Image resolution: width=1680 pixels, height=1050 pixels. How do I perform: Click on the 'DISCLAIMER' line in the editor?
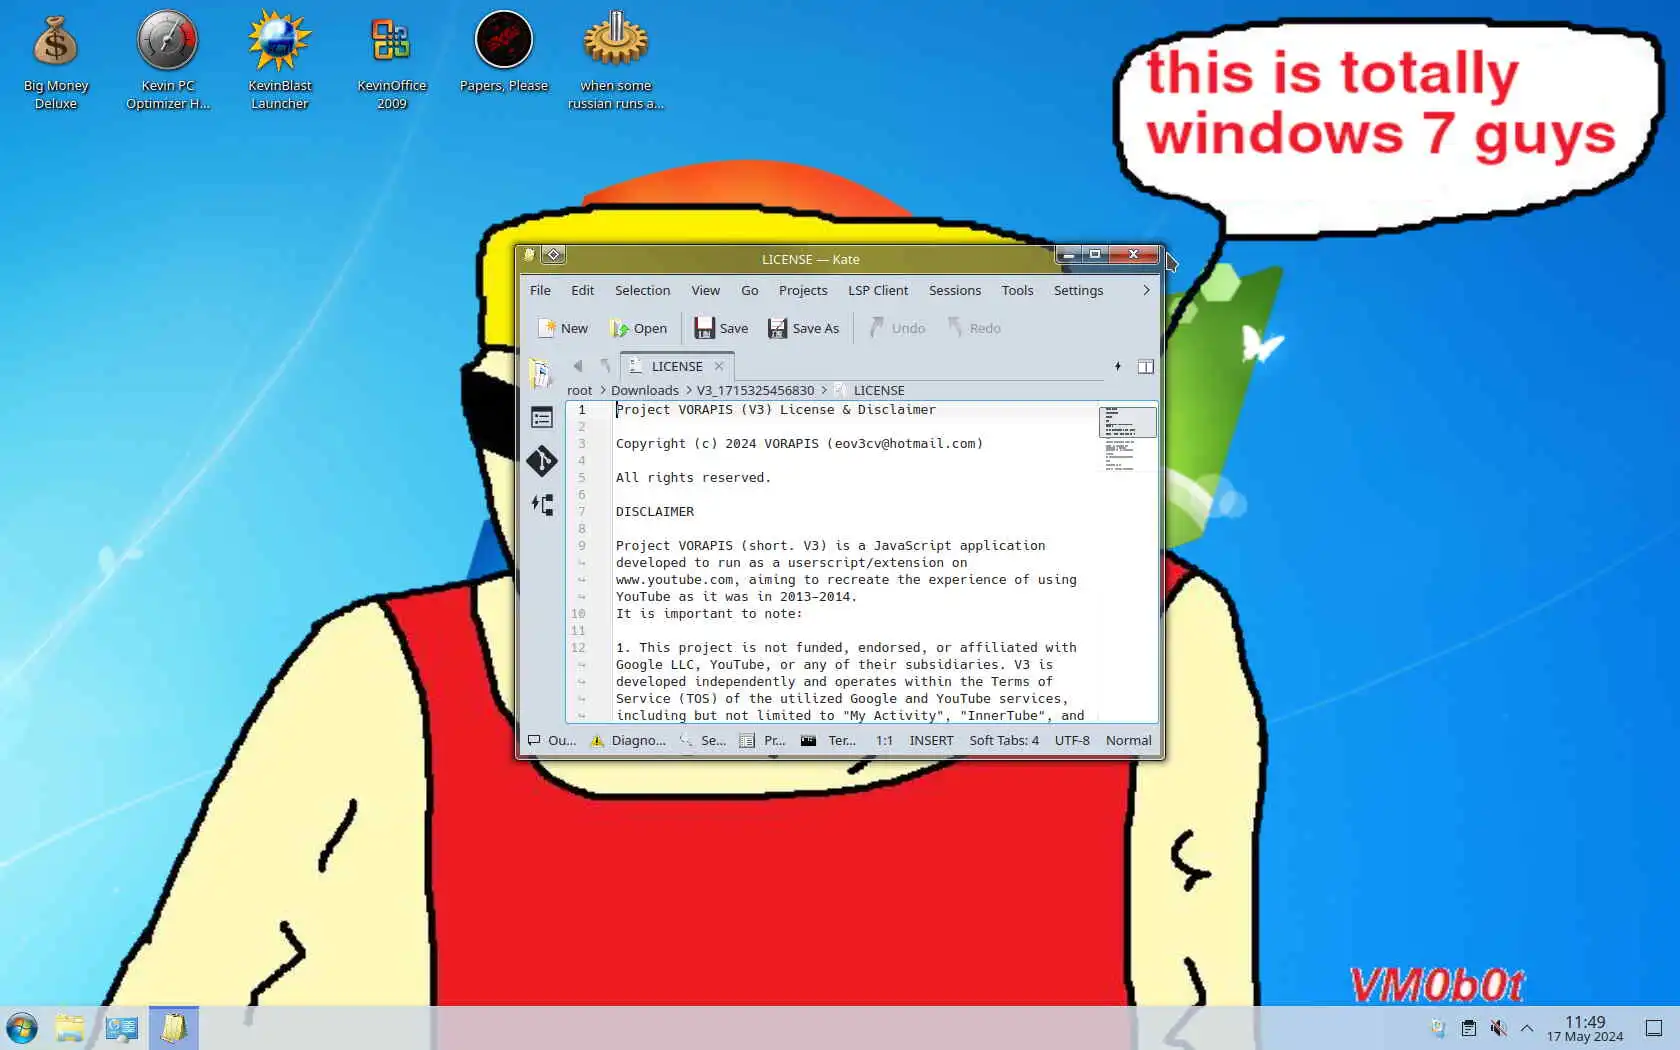(x=655, y=511)
